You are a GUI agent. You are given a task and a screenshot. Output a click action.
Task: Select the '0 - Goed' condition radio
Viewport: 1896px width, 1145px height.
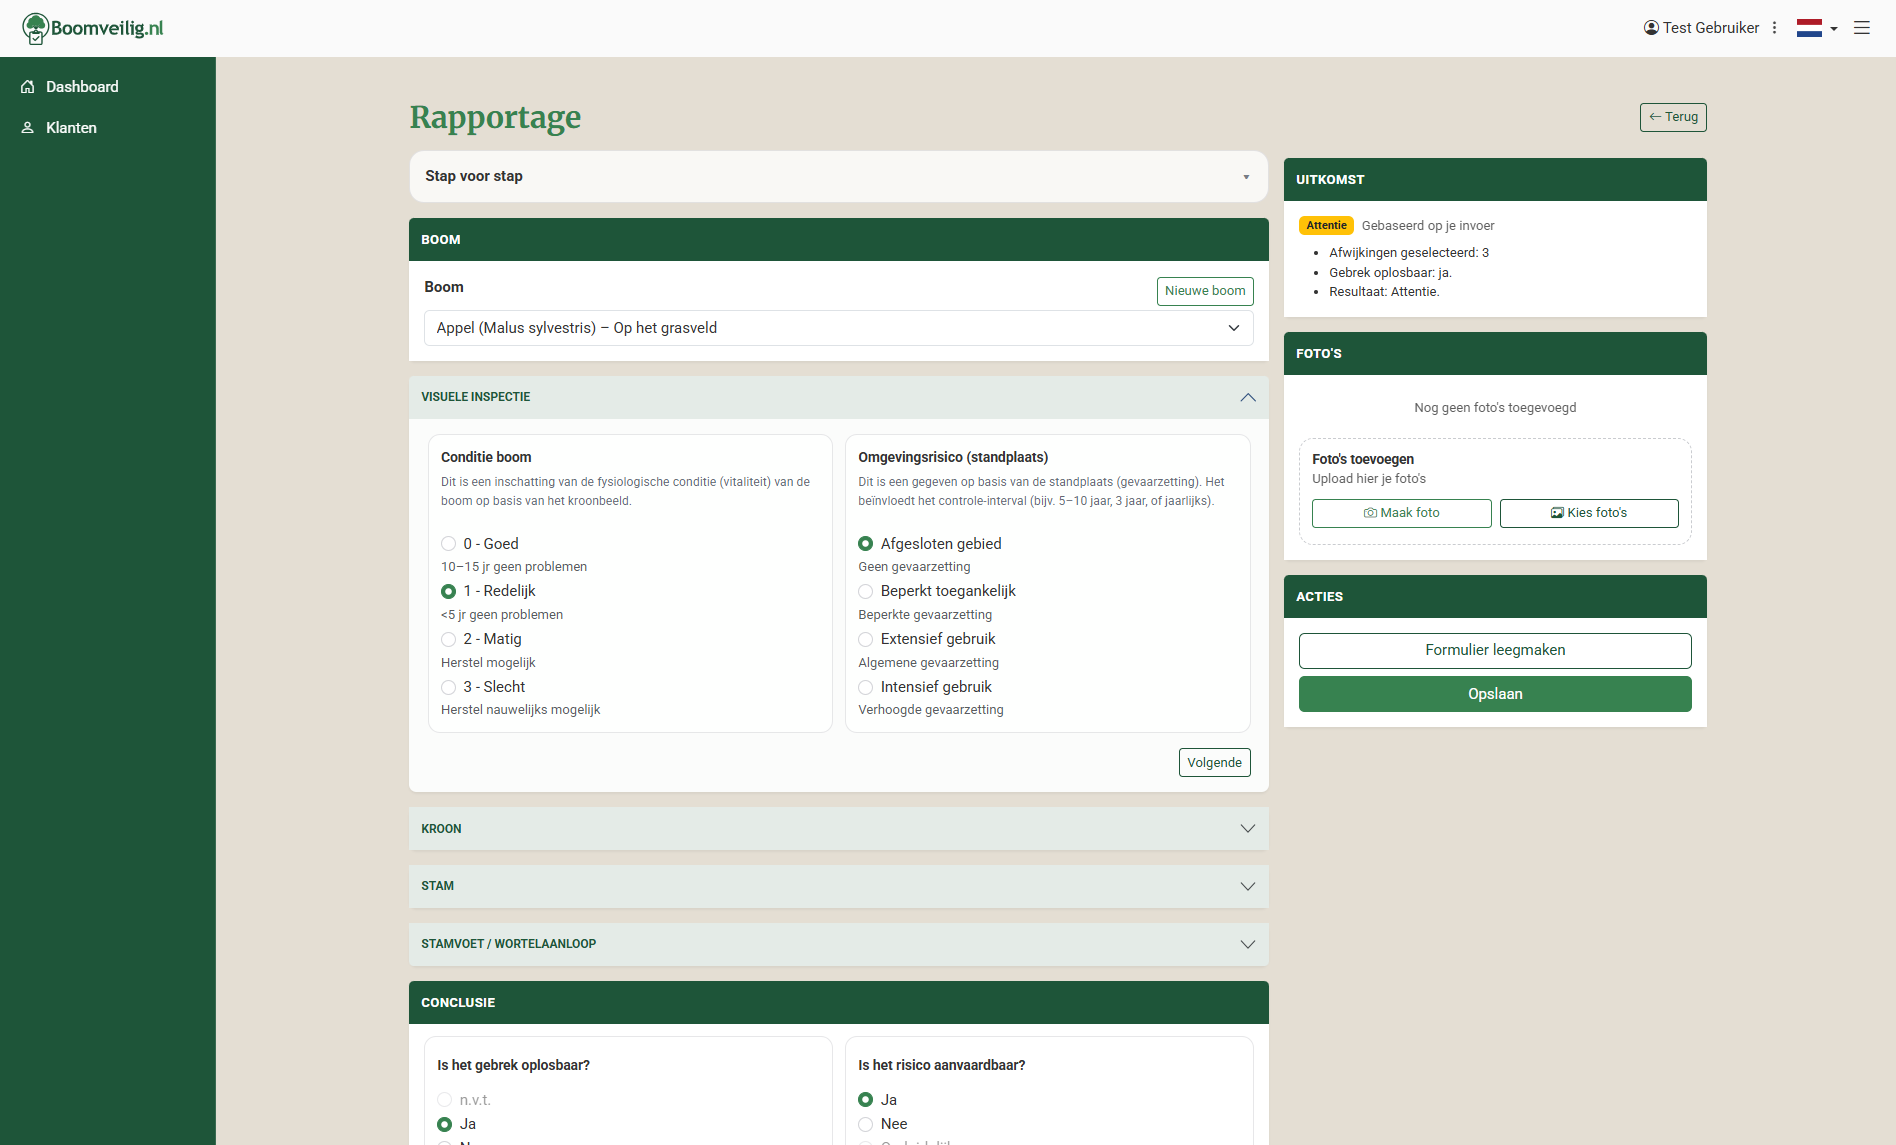449,544
